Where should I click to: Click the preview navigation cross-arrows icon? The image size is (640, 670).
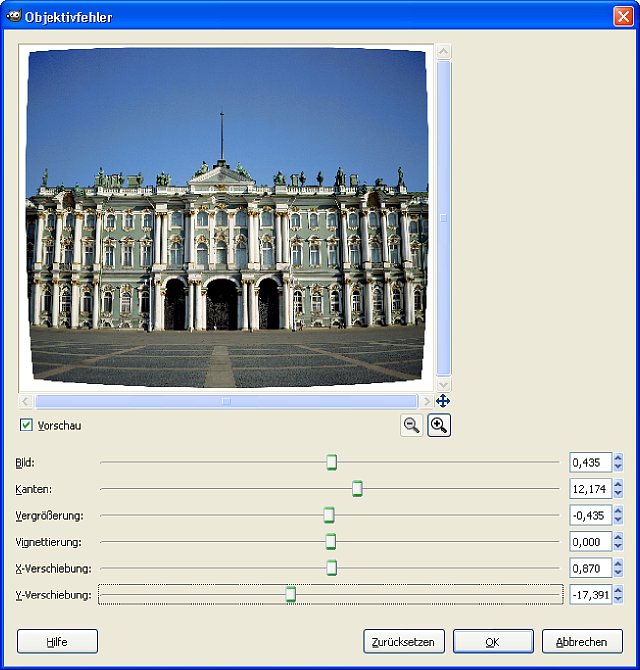pyautogui.click(x=443, y=401)
